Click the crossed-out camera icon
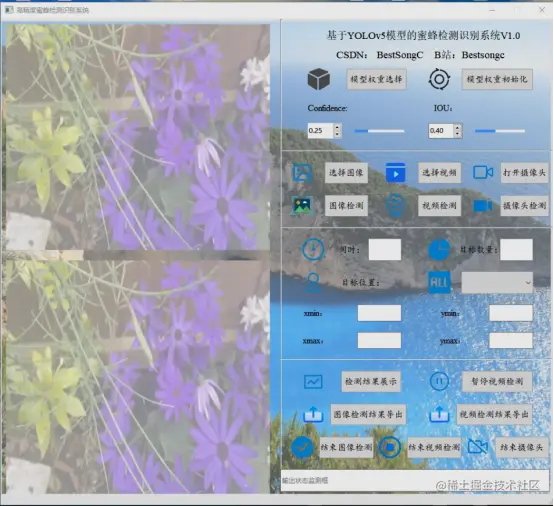Image resolution: width=554 pixels, height=506 pixels. [477, 447]
